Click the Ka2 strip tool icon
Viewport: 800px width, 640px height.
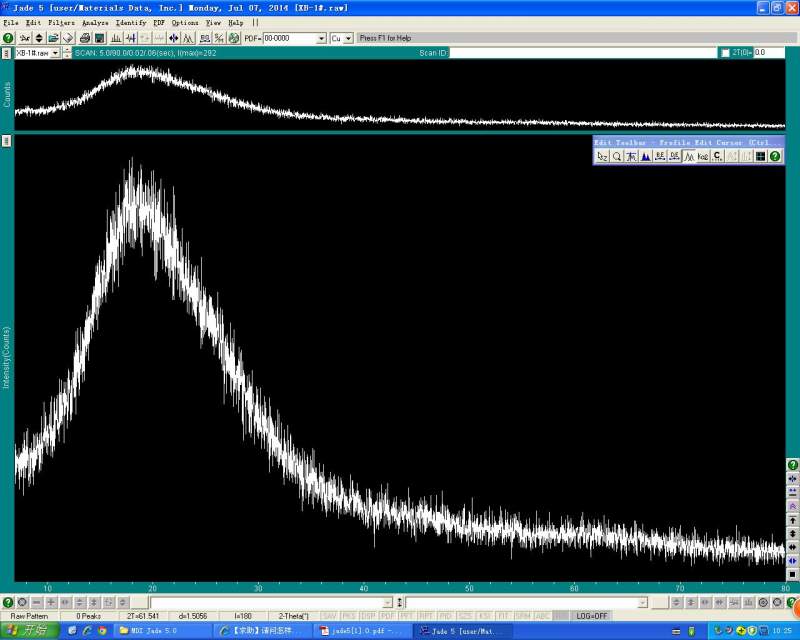pyautogui.click(x=703, y=156)
